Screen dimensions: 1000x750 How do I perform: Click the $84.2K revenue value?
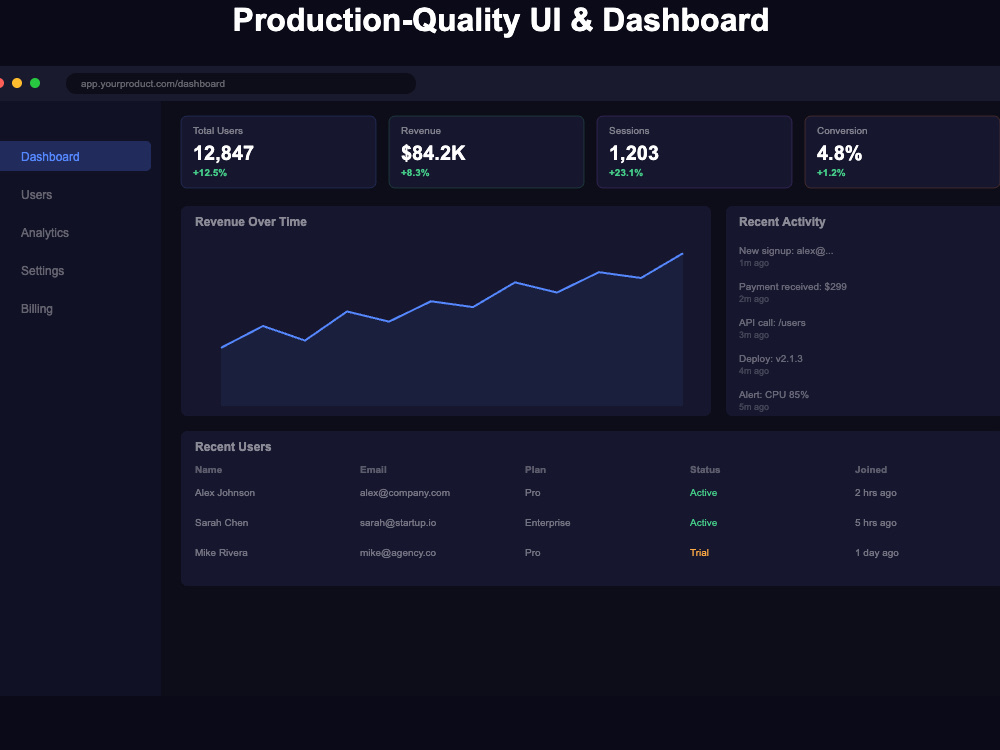(x=433, y=153)
